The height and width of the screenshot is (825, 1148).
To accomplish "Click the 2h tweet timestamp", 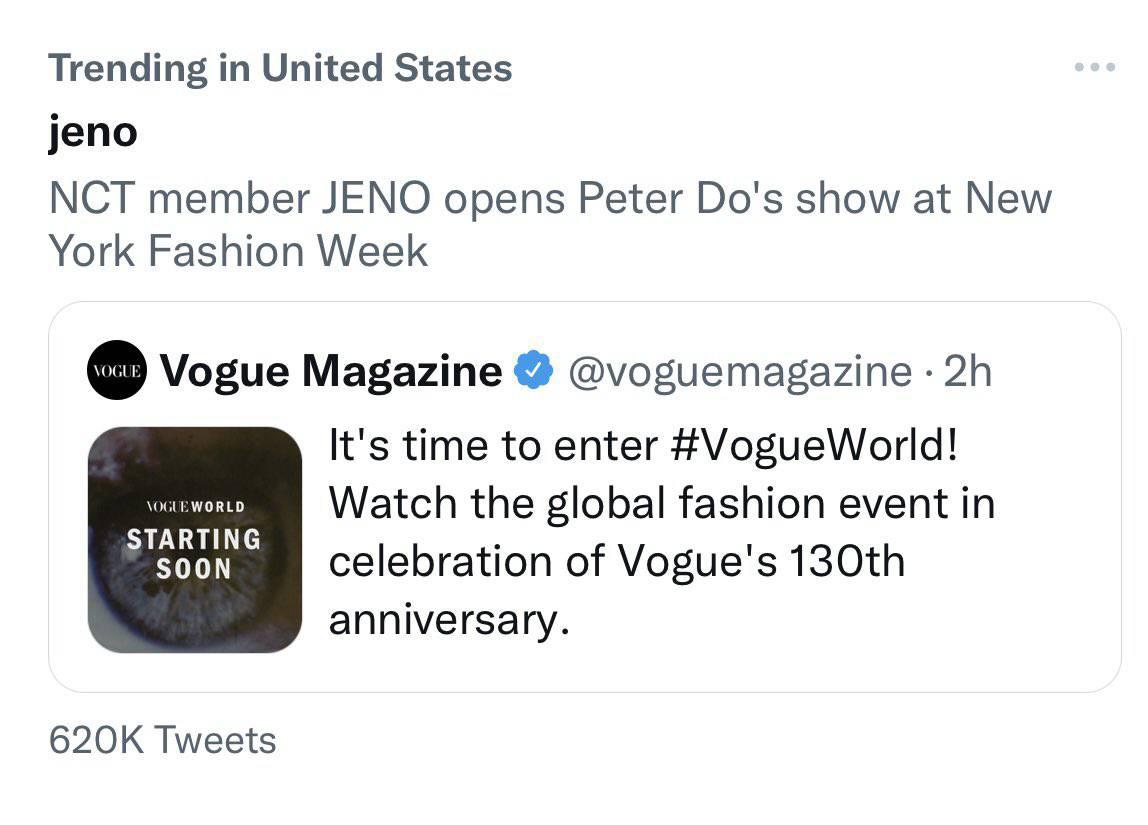I will (x=967, y=371).
